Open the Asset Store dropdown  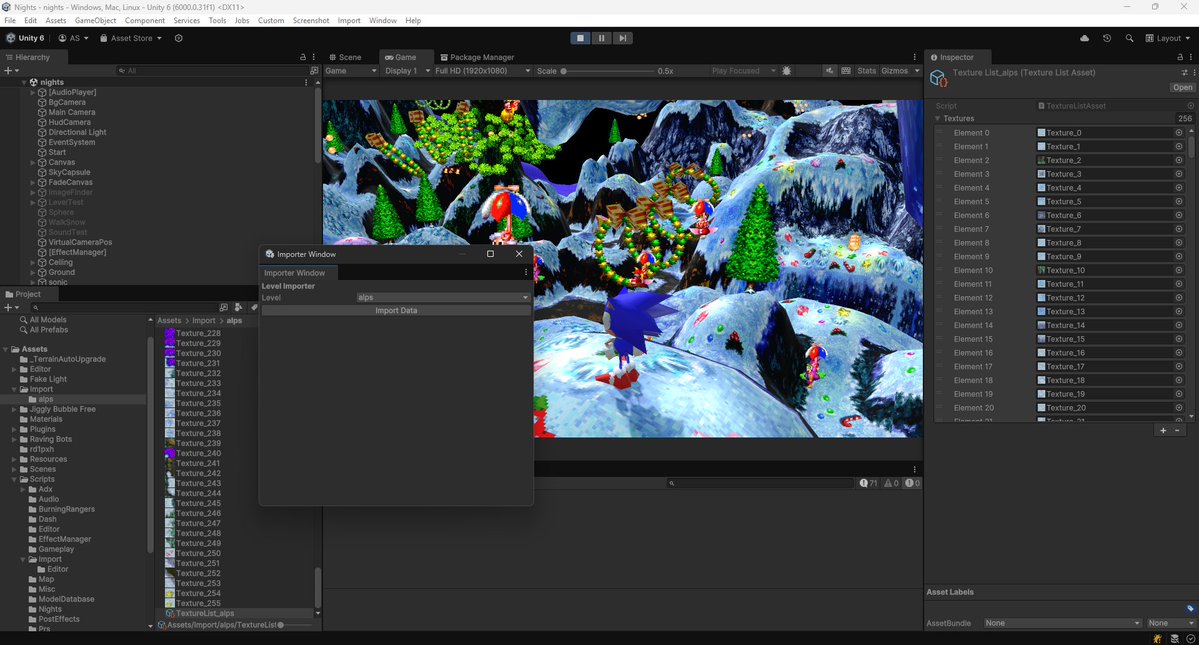pos(131,38)
